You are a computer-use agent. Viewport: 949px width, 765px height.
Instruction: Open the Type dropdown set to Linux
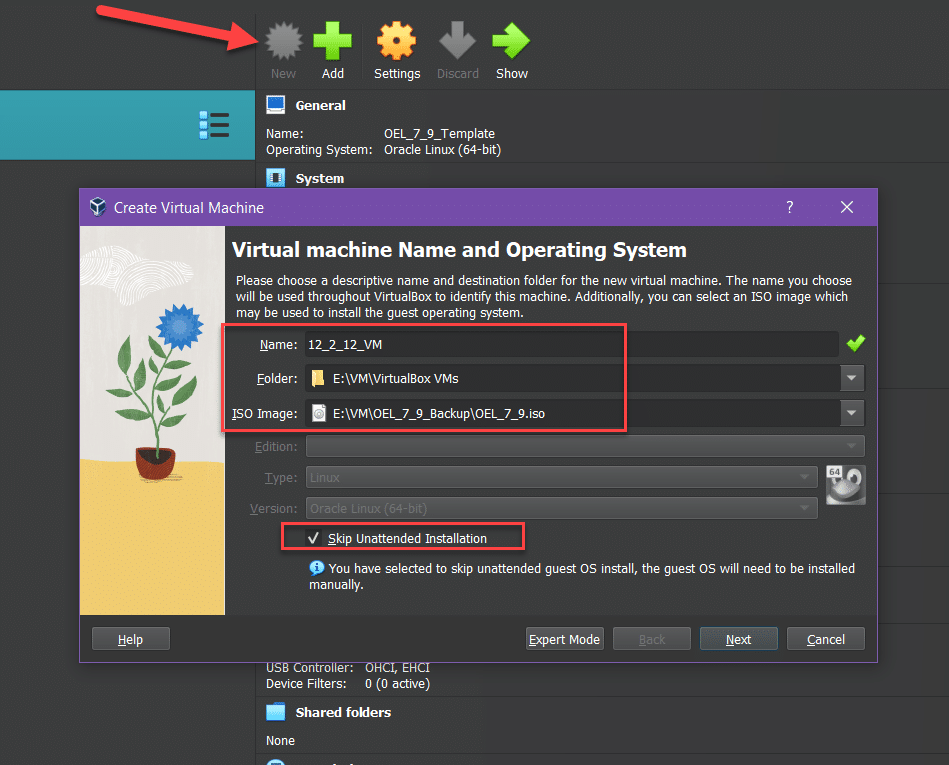560,478
